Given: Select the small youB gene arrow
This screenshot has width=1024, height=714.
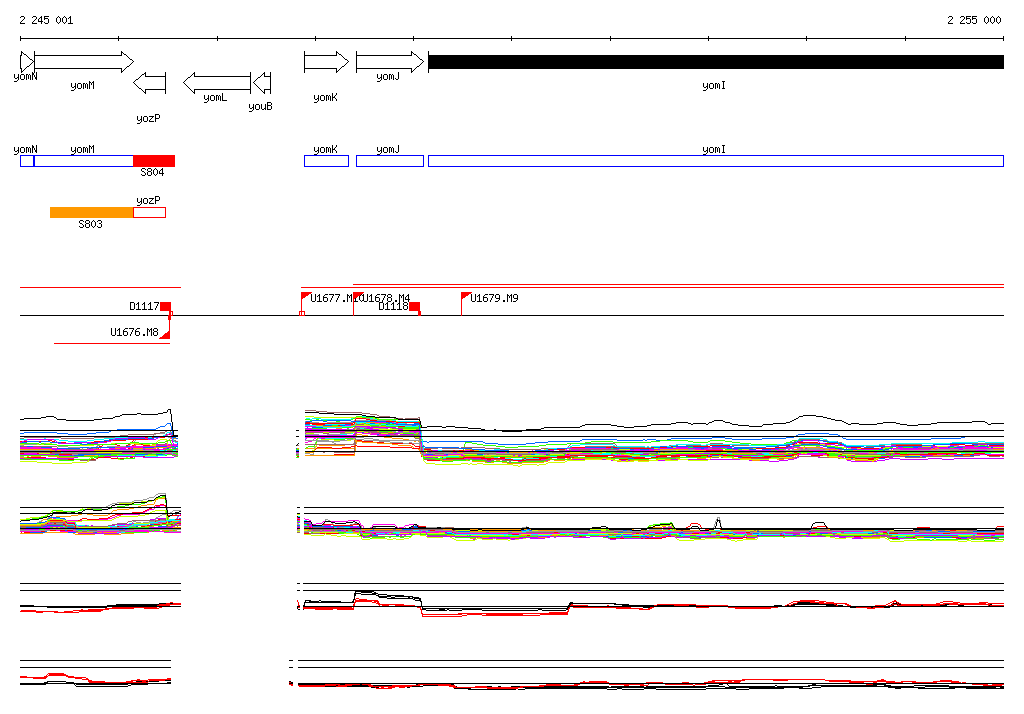Looking at the screenshot, I should 261,83.
